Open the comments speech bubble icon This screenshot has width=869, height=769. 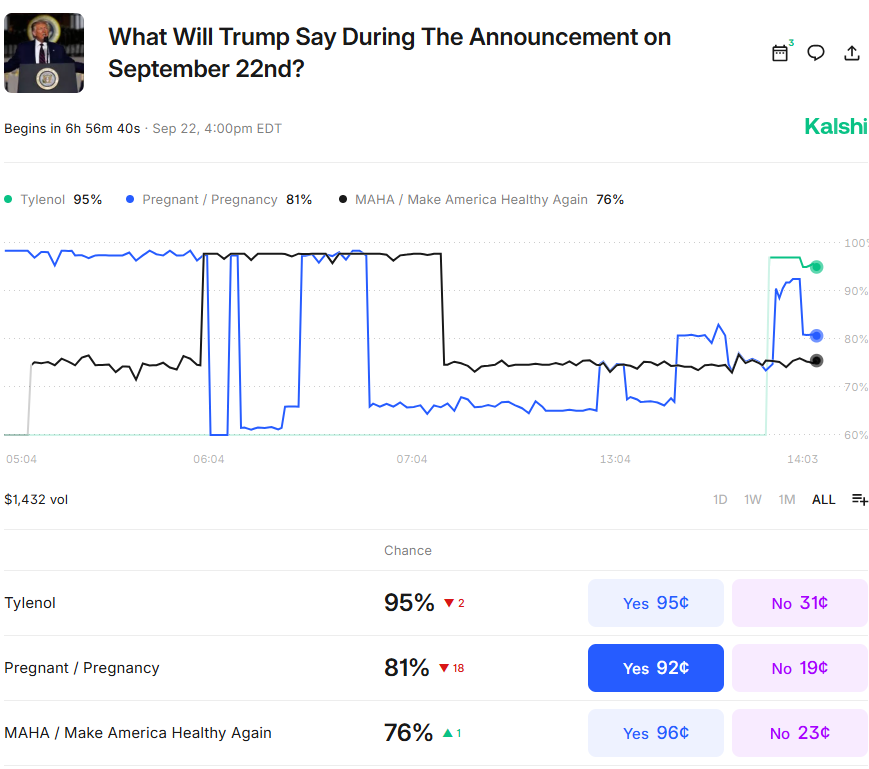815,53
